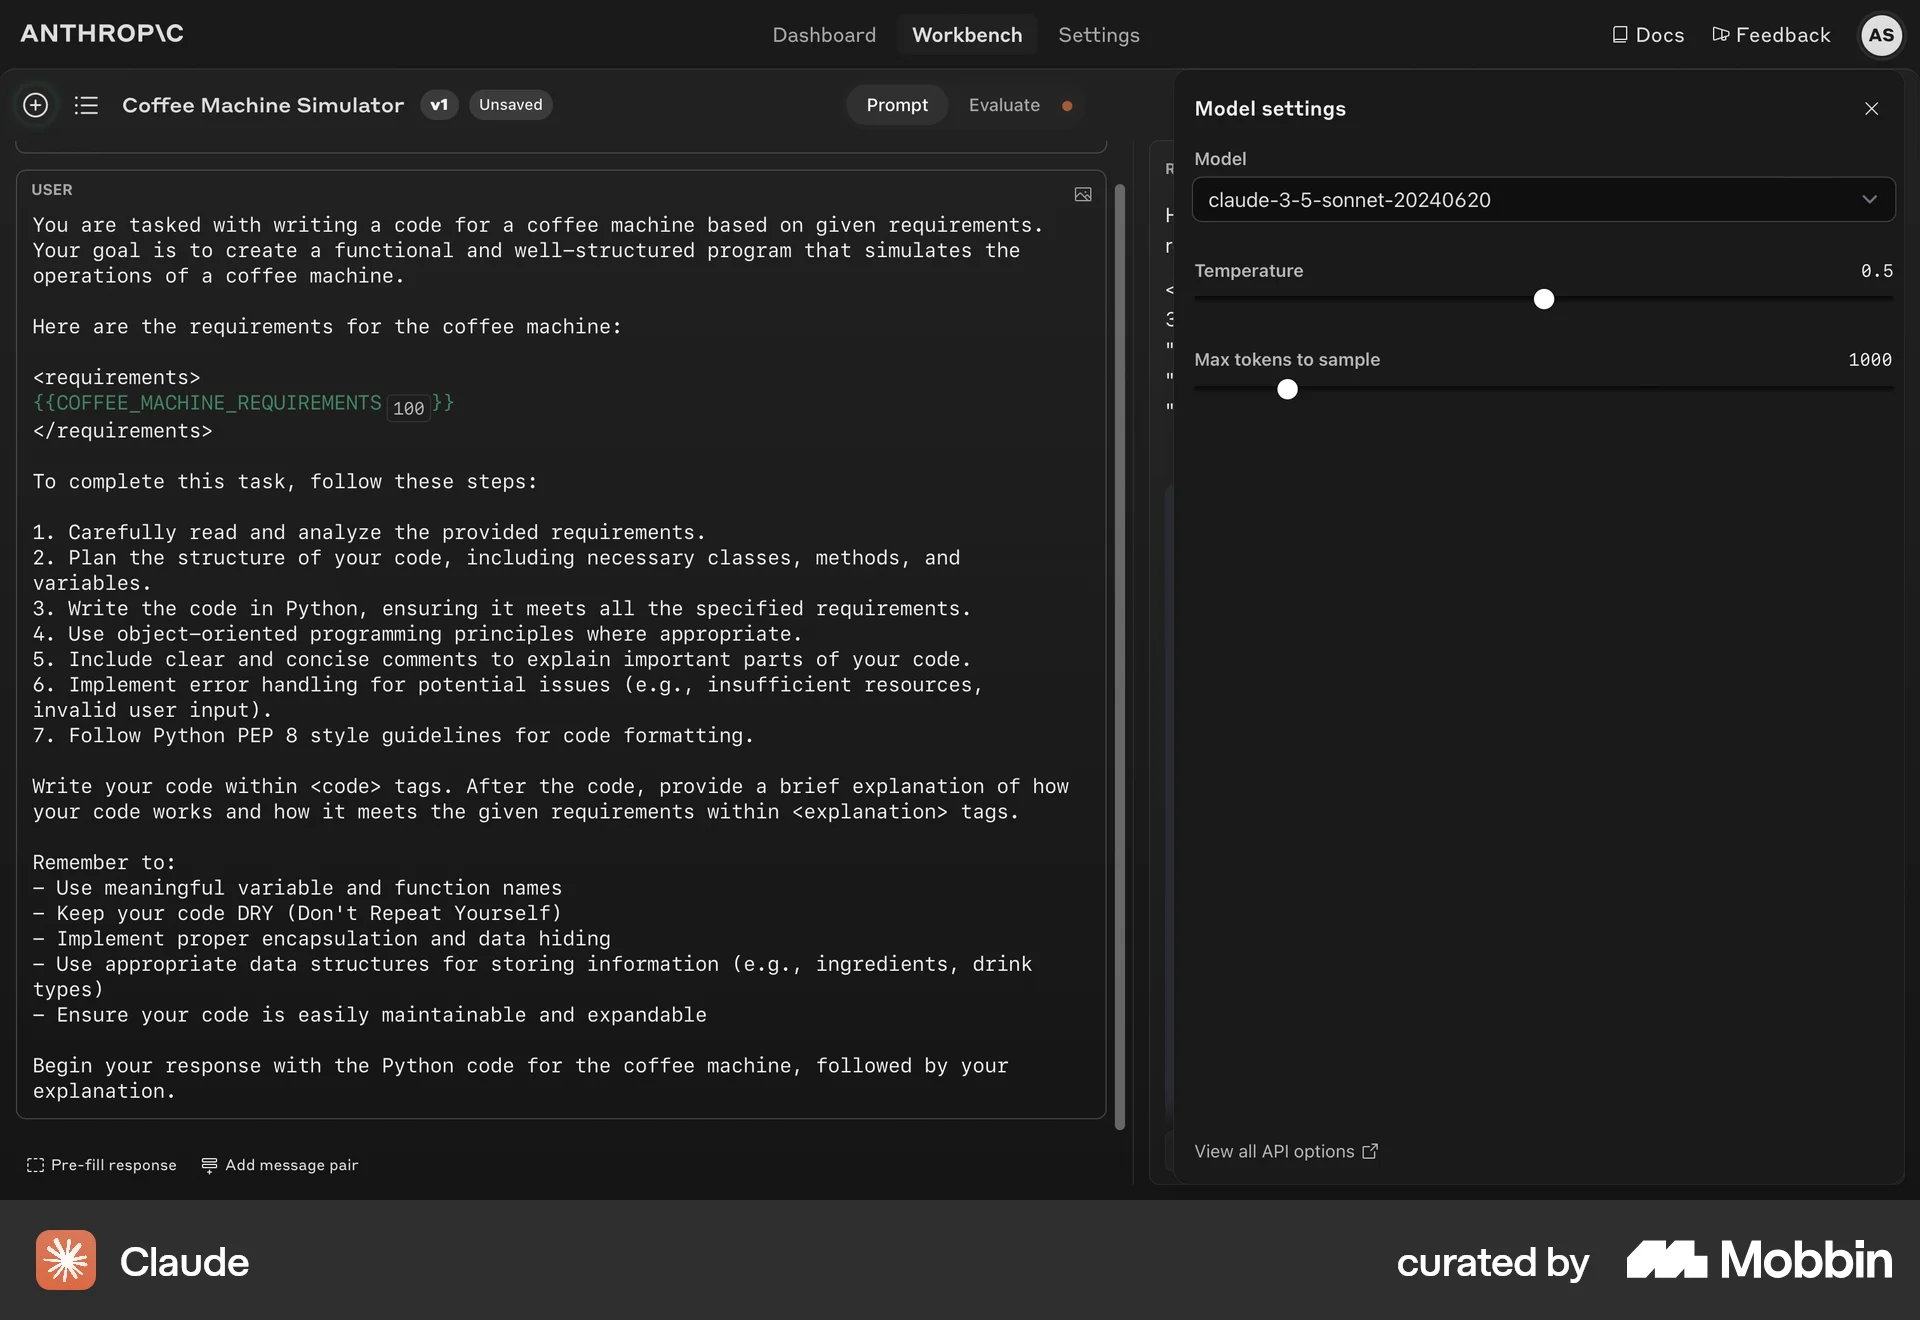Open the AS account avatar menu
Image resolution: width=1920 pixels, height=1320 pixels.
pos(1881,35)
